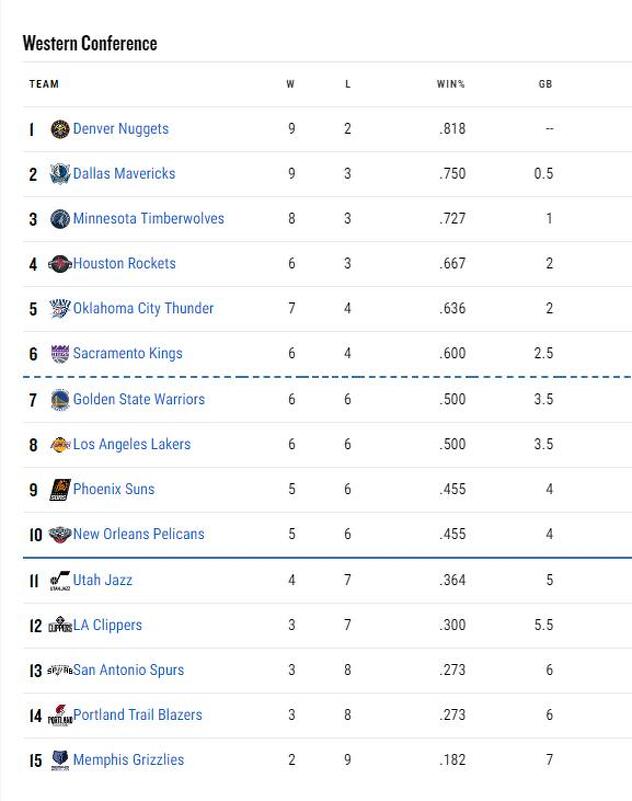Open the Utah Jazz team page
The image size is (632, 801).
pos(102,580)
